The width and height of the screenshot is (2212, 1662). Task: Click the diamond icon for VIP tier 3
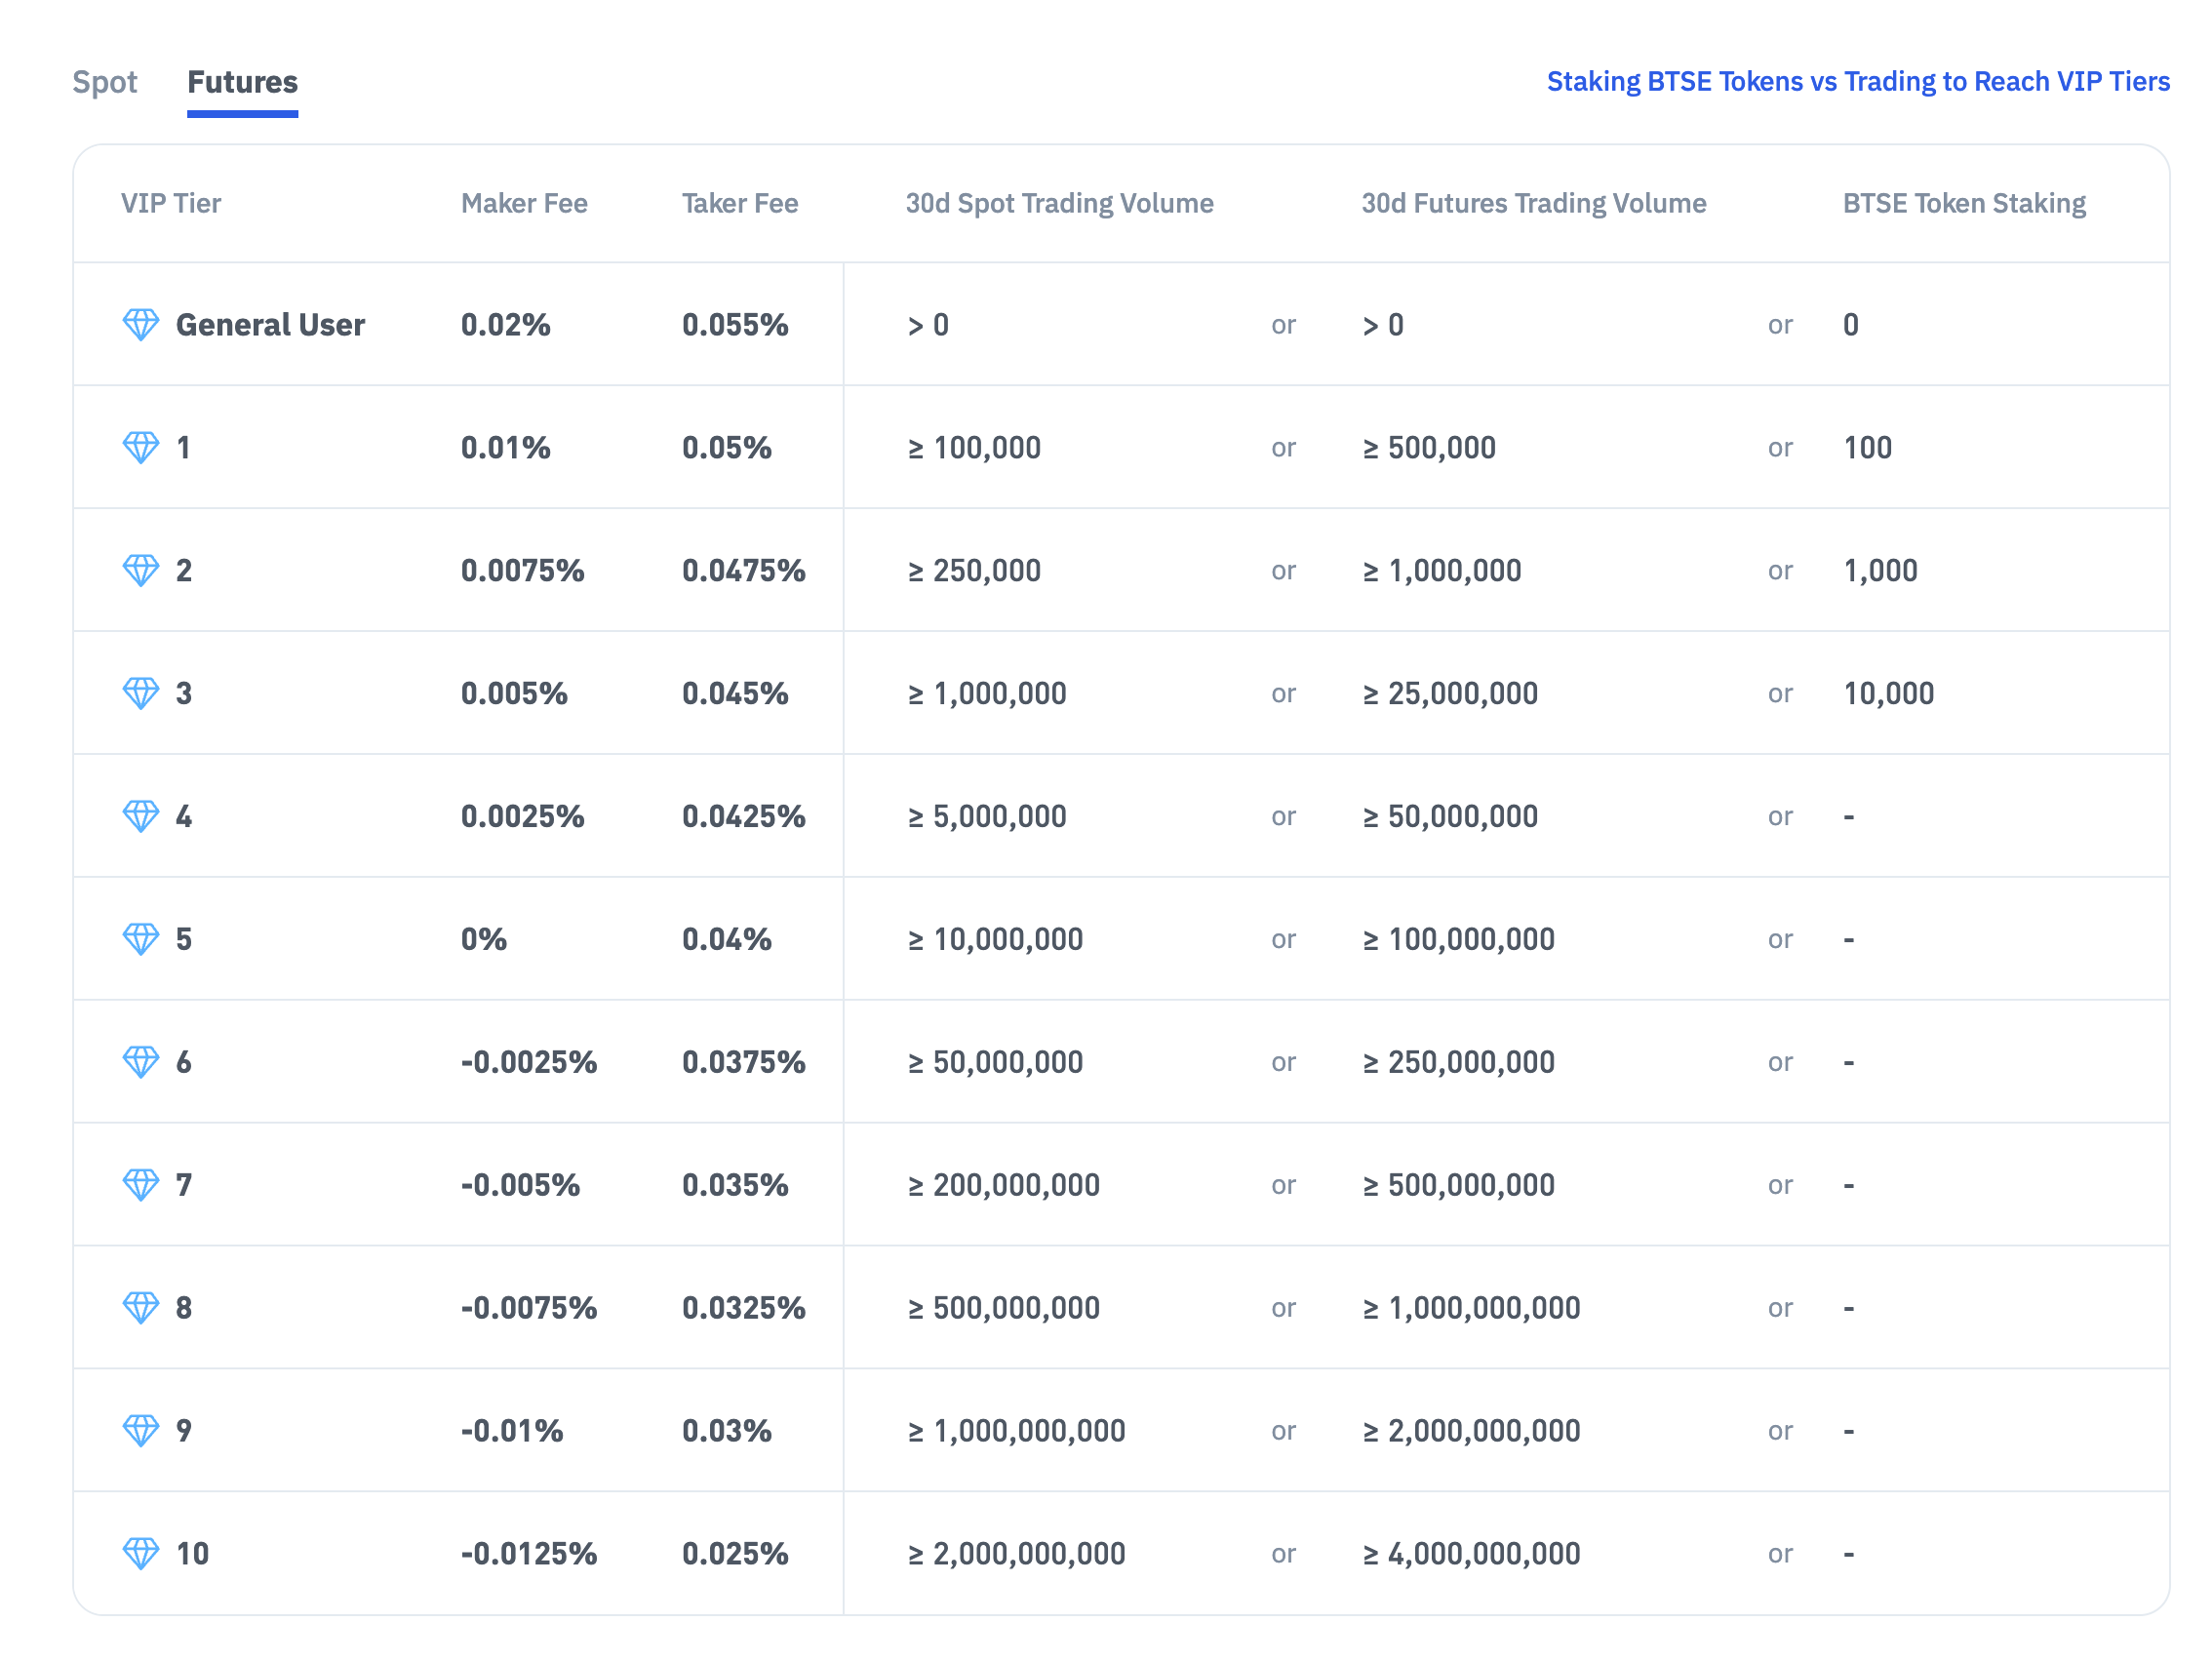pos(141,694)
